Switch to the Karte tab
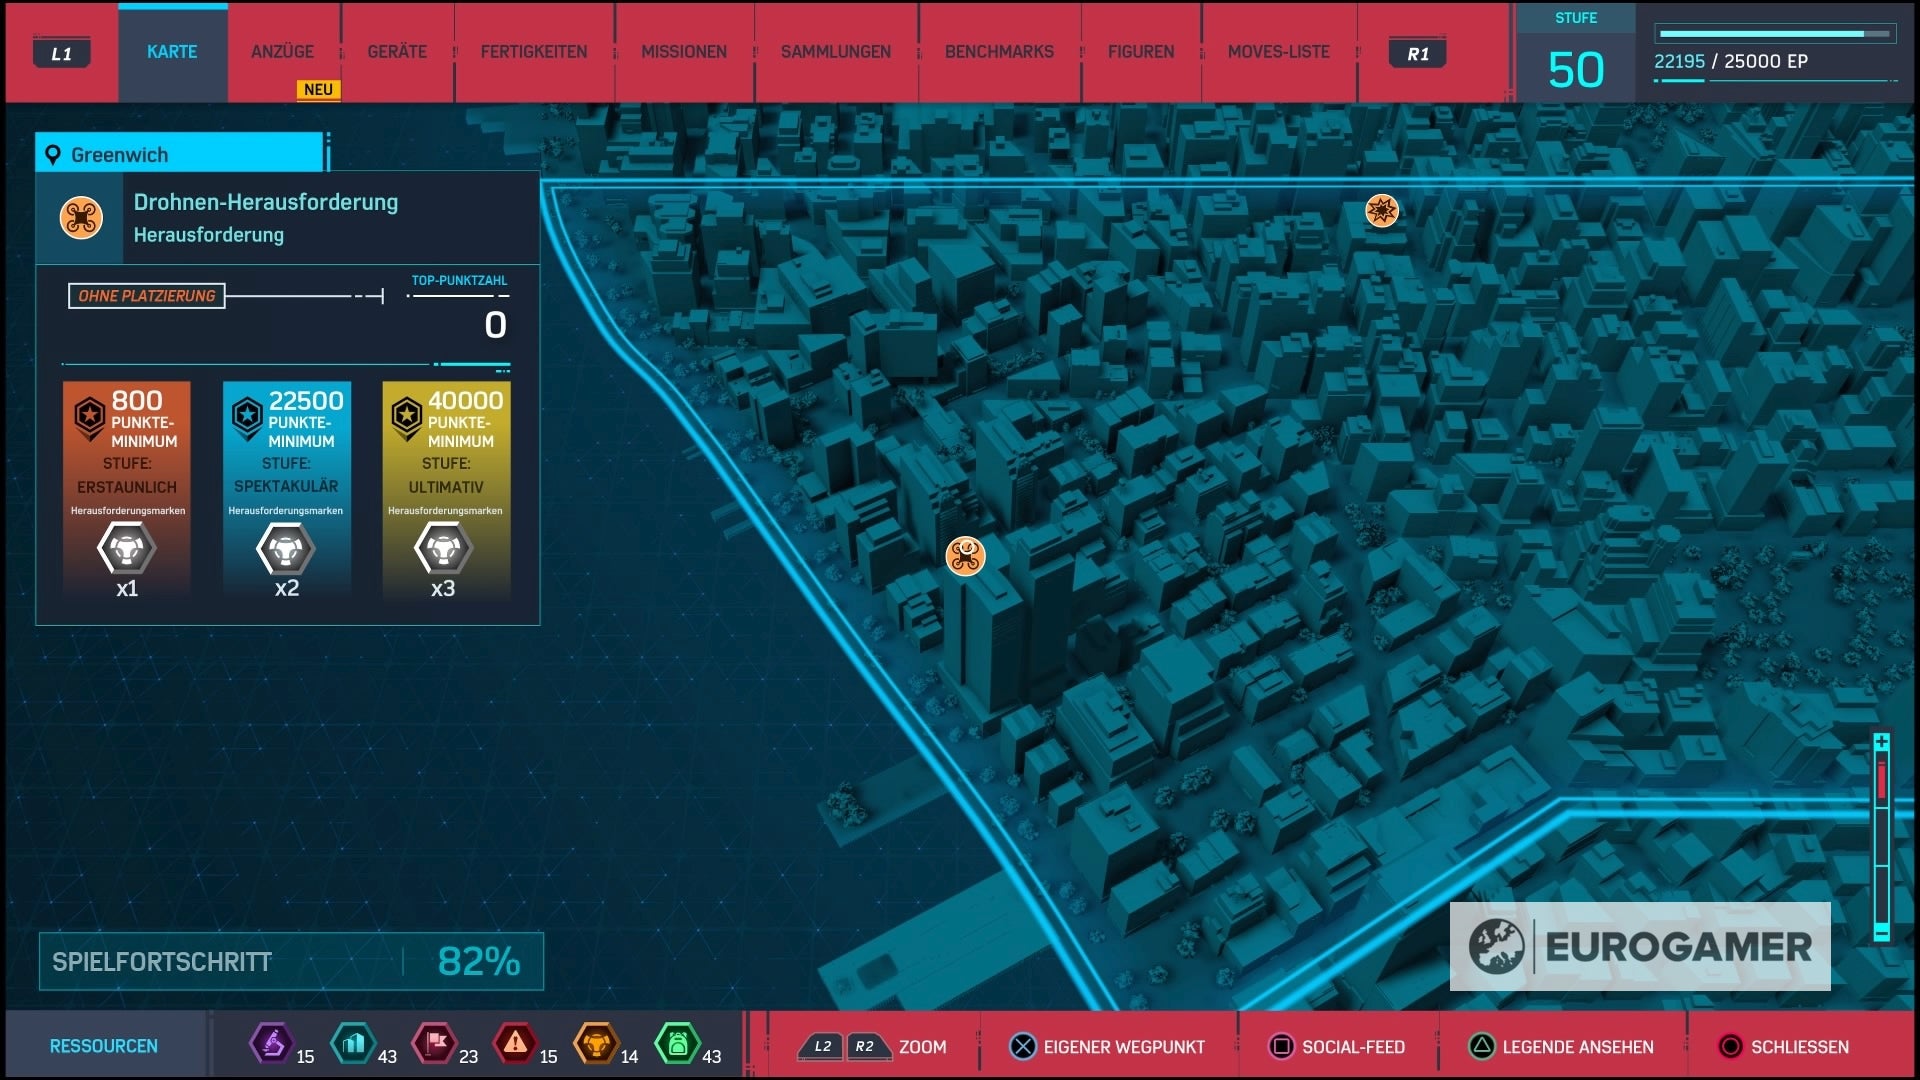 172,52
